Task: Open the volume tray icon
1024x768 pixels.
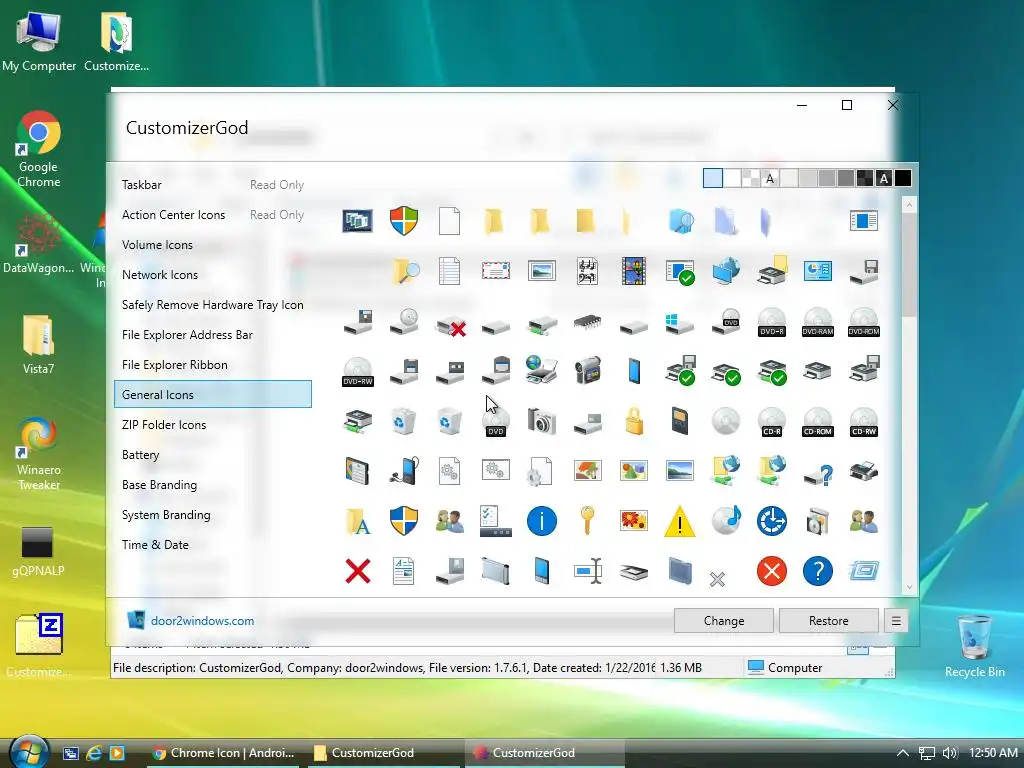Action: tap(950, 753)
